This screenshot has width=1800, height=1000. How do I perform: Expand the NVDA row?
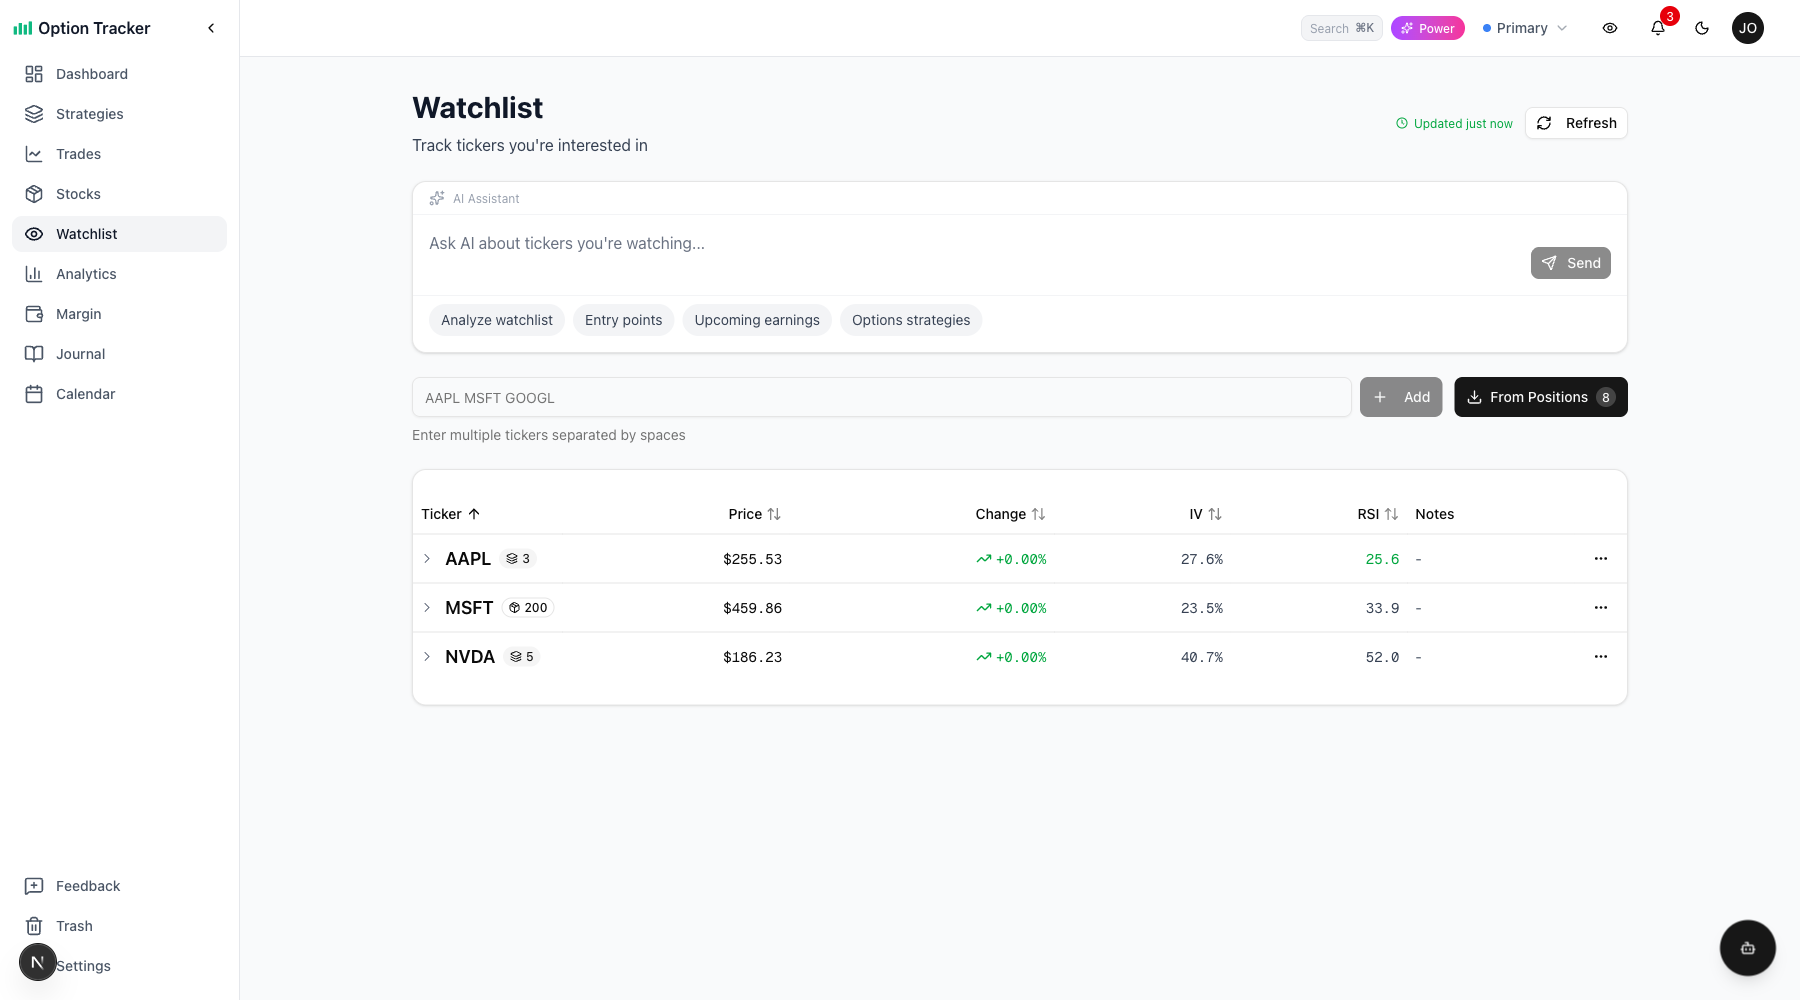pyautogui.click(x=427, y=657)
